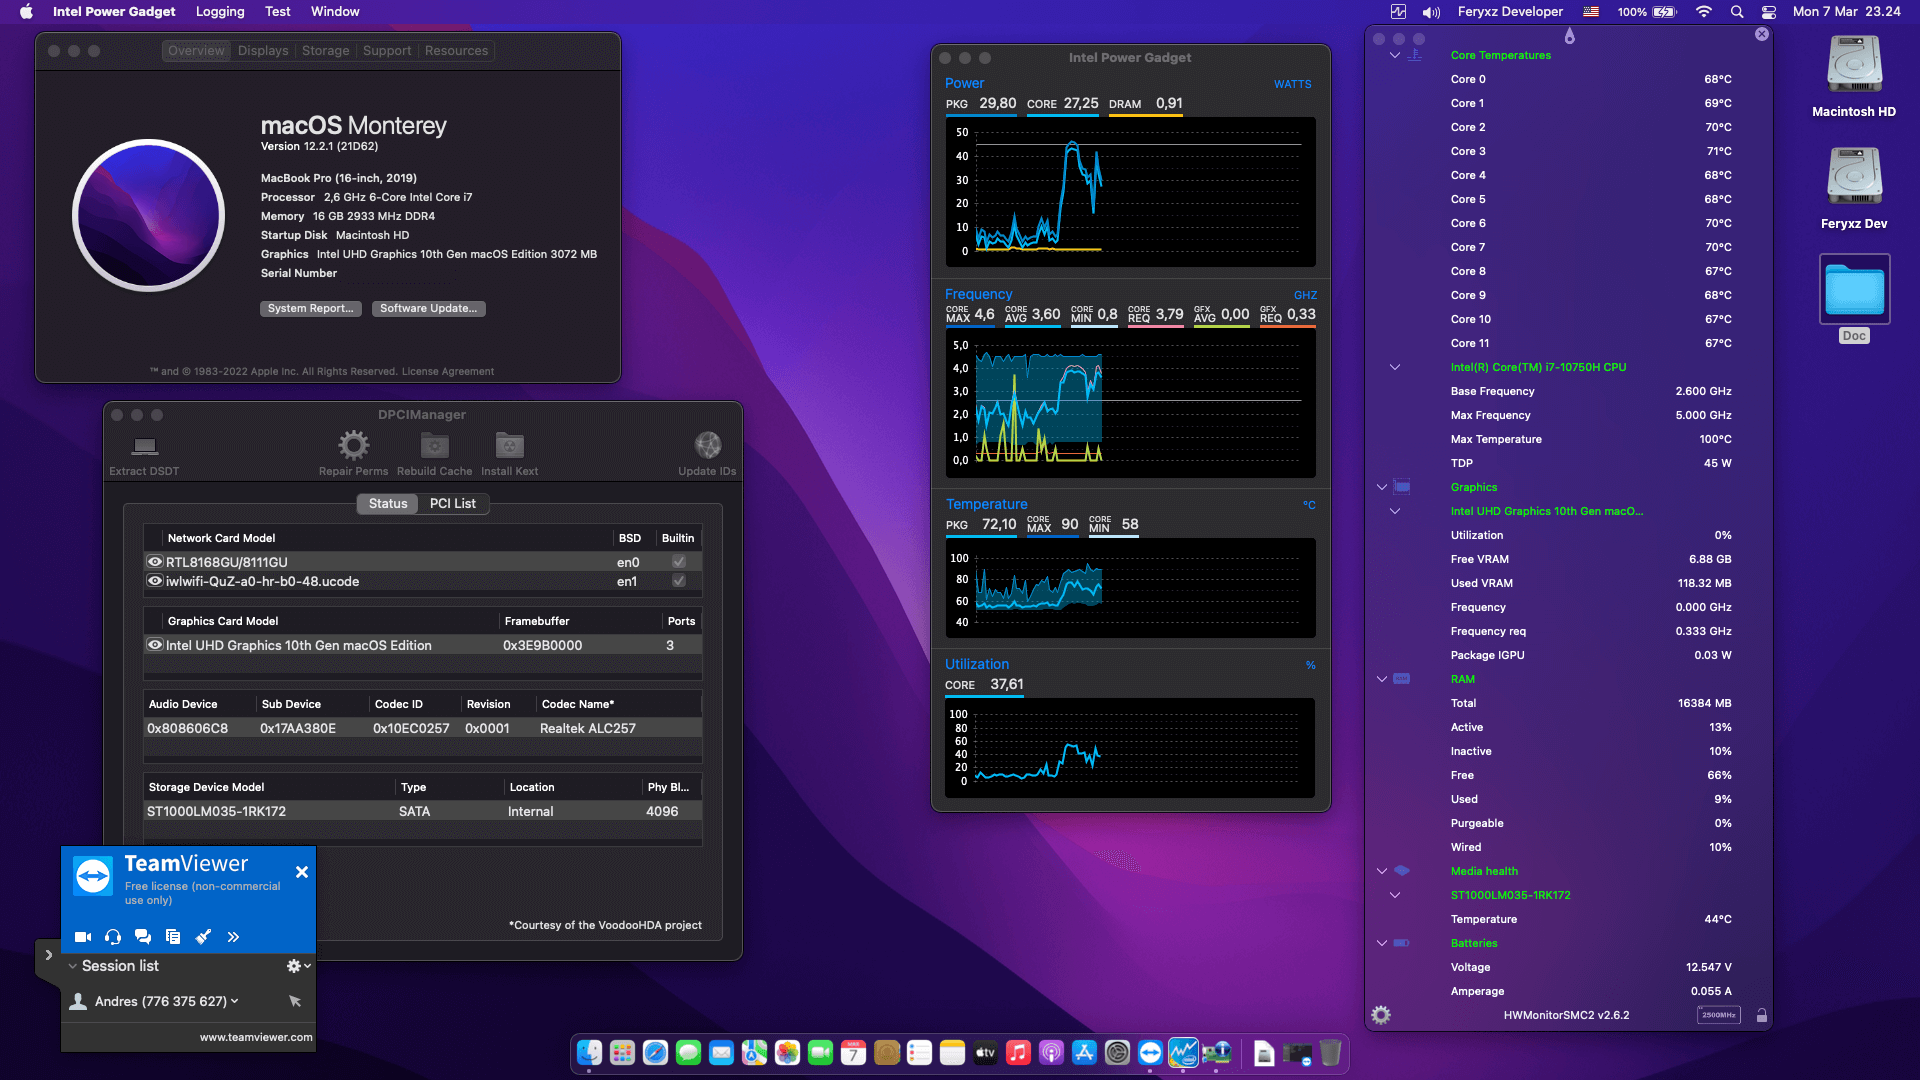1920x1080 pixels.
Task: Click the remote control cursor icon for Andres
Action: coord(295,1001)
